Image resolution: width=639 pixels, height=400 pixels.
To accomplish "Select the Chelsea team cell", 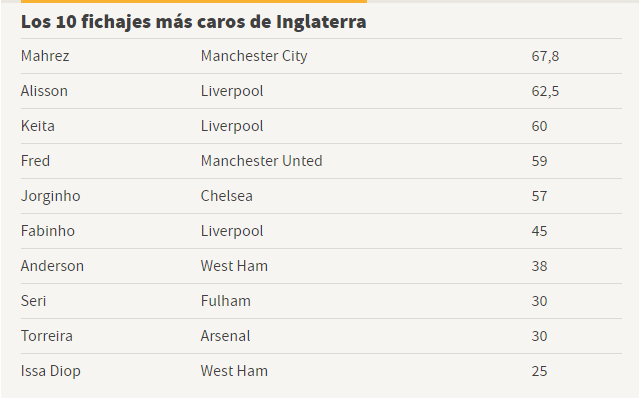I will (x=227, y=196).
